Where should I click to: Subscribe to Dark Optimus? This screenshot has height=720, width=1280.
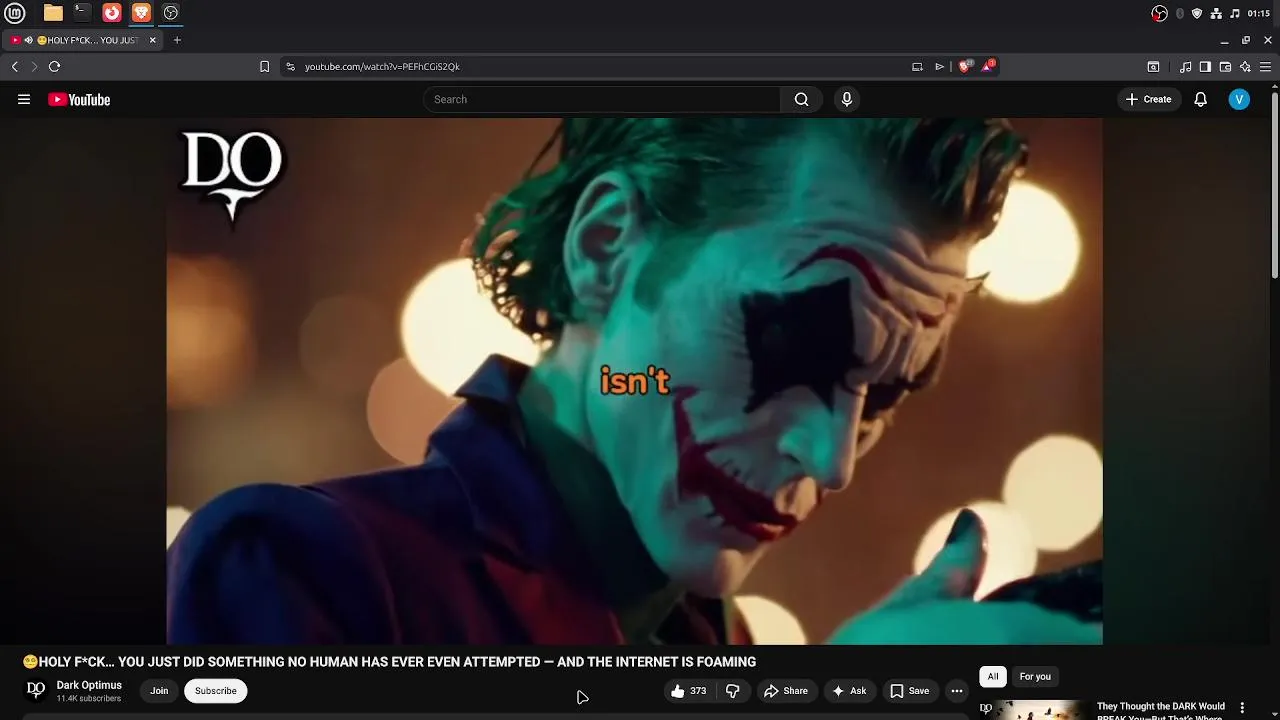(x=215, y=691)
